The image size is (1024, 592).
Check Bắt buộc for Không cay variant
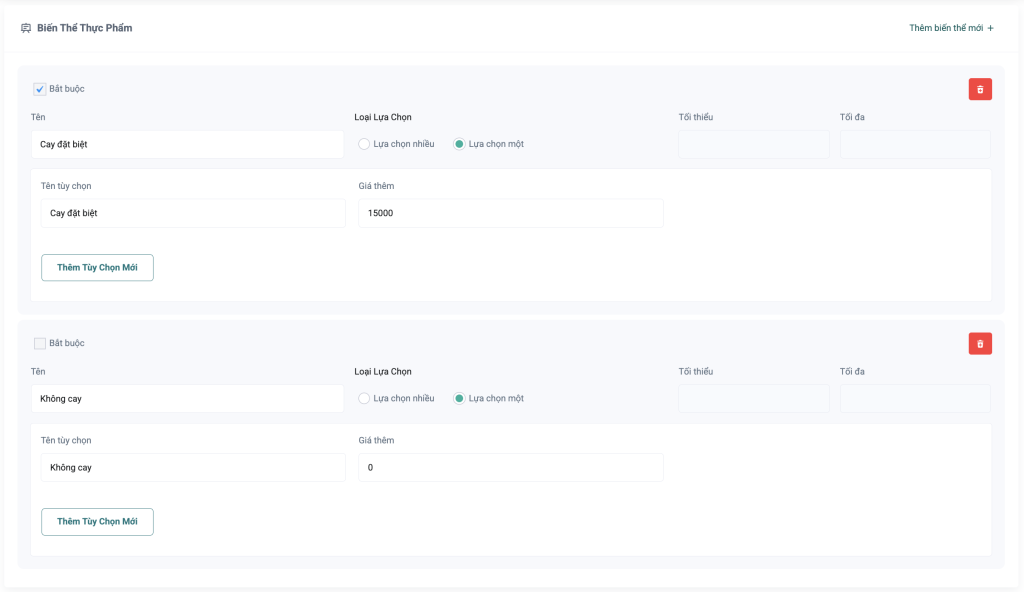click(40, 343)
